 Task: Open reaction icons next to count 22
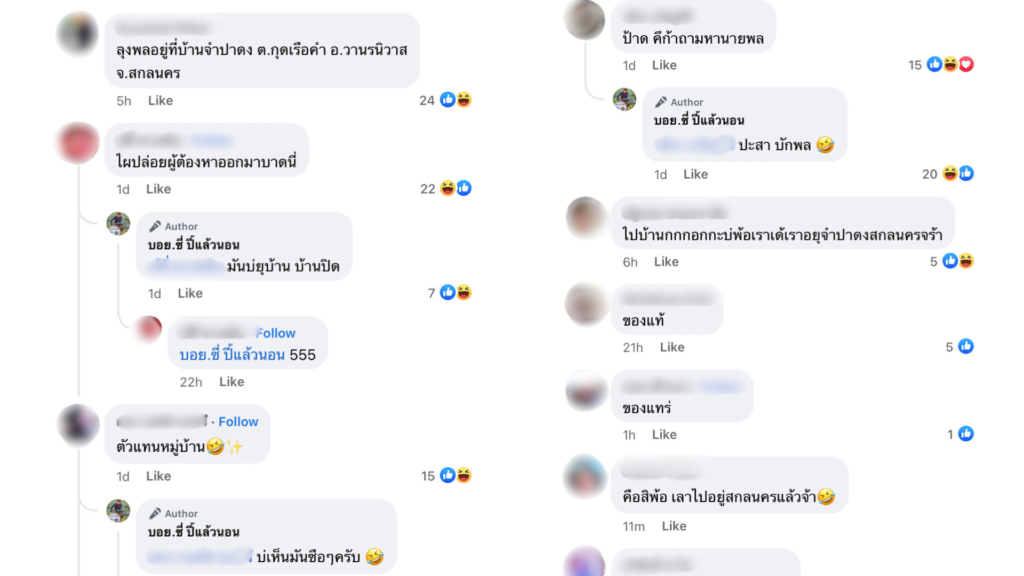click(x=456, y=189)
